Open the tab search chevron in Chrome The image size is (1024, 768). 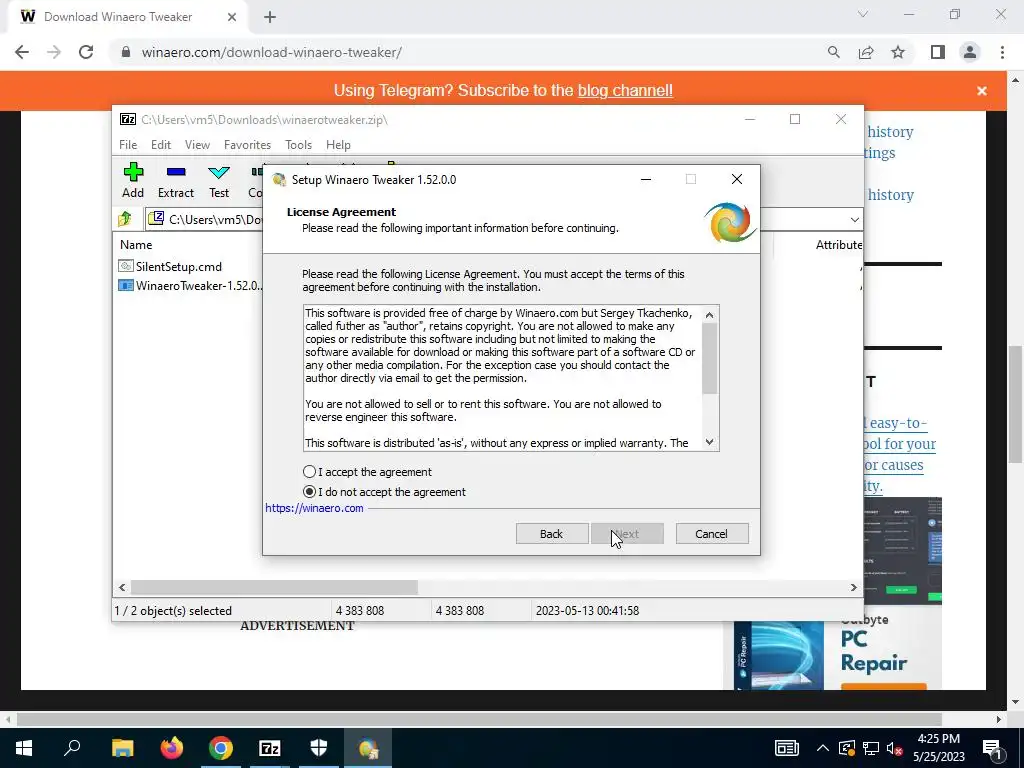[x=863, y=14]
